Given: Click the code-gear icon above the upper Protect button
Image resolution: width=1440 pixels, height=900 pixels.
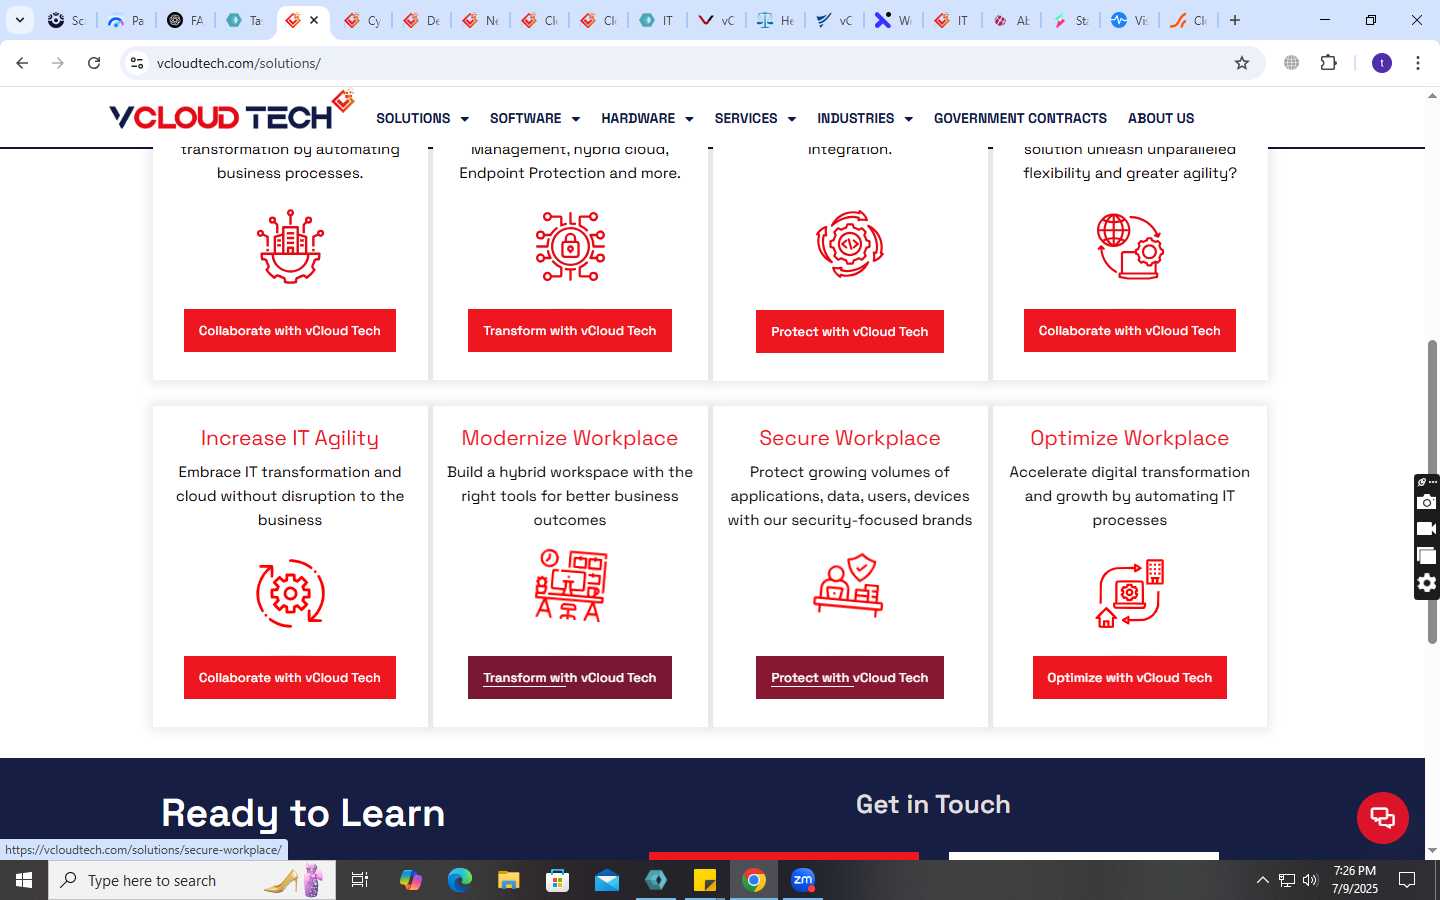Looking at the screenshot, I should tap(850, 244).
